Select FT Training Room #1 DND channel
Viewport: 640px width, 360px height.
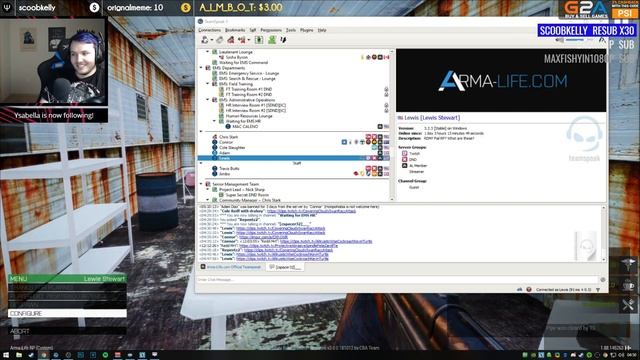click(249, 89)
